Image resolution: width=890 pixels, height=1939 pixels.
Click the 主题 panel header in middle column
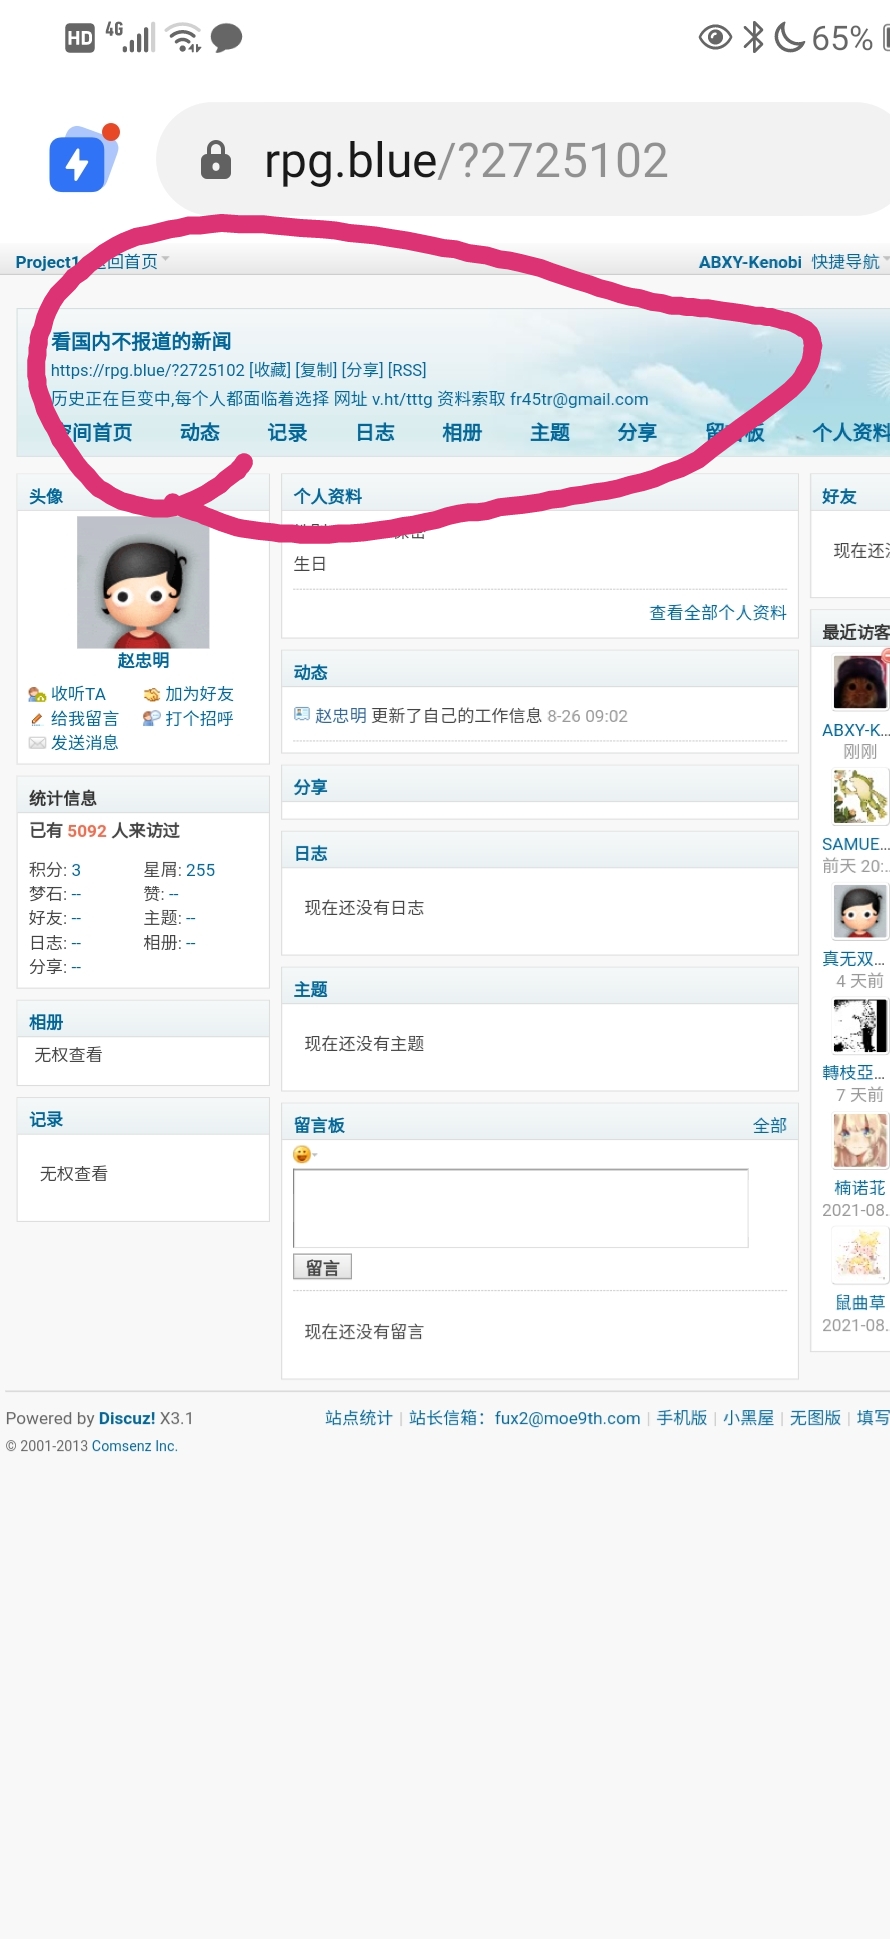tap(311, 990)
